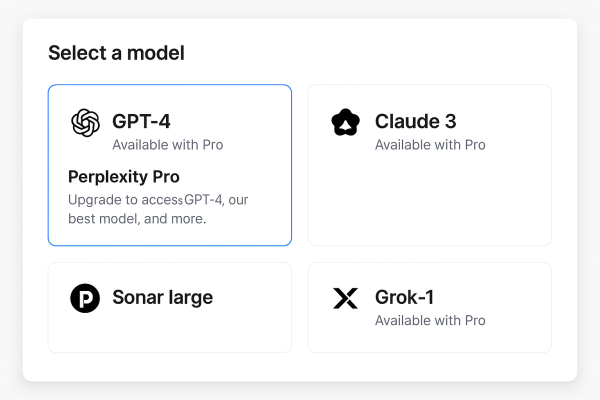The height and width of the screenshot is (400, 600).
Task: Click the Claude 3 starburst icon
Action: click(345, 123)
